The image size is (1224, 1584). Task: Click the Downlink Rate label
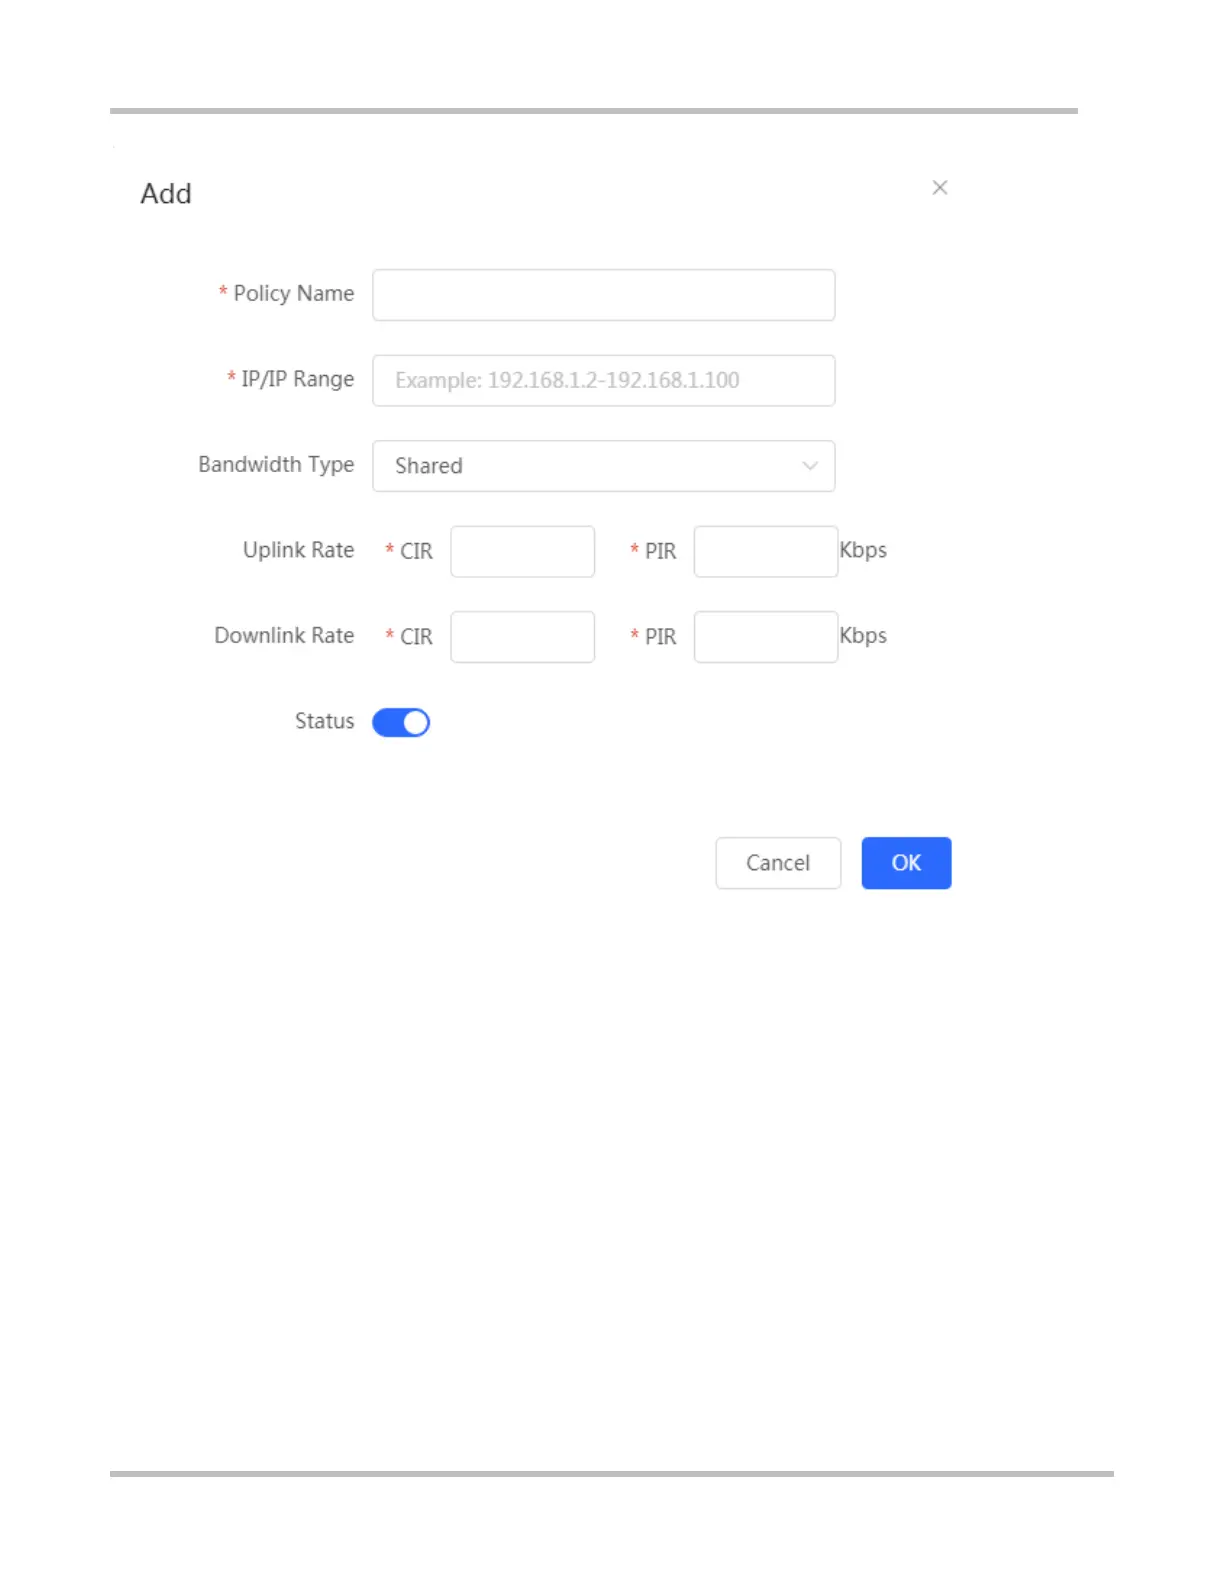point(284,636)
